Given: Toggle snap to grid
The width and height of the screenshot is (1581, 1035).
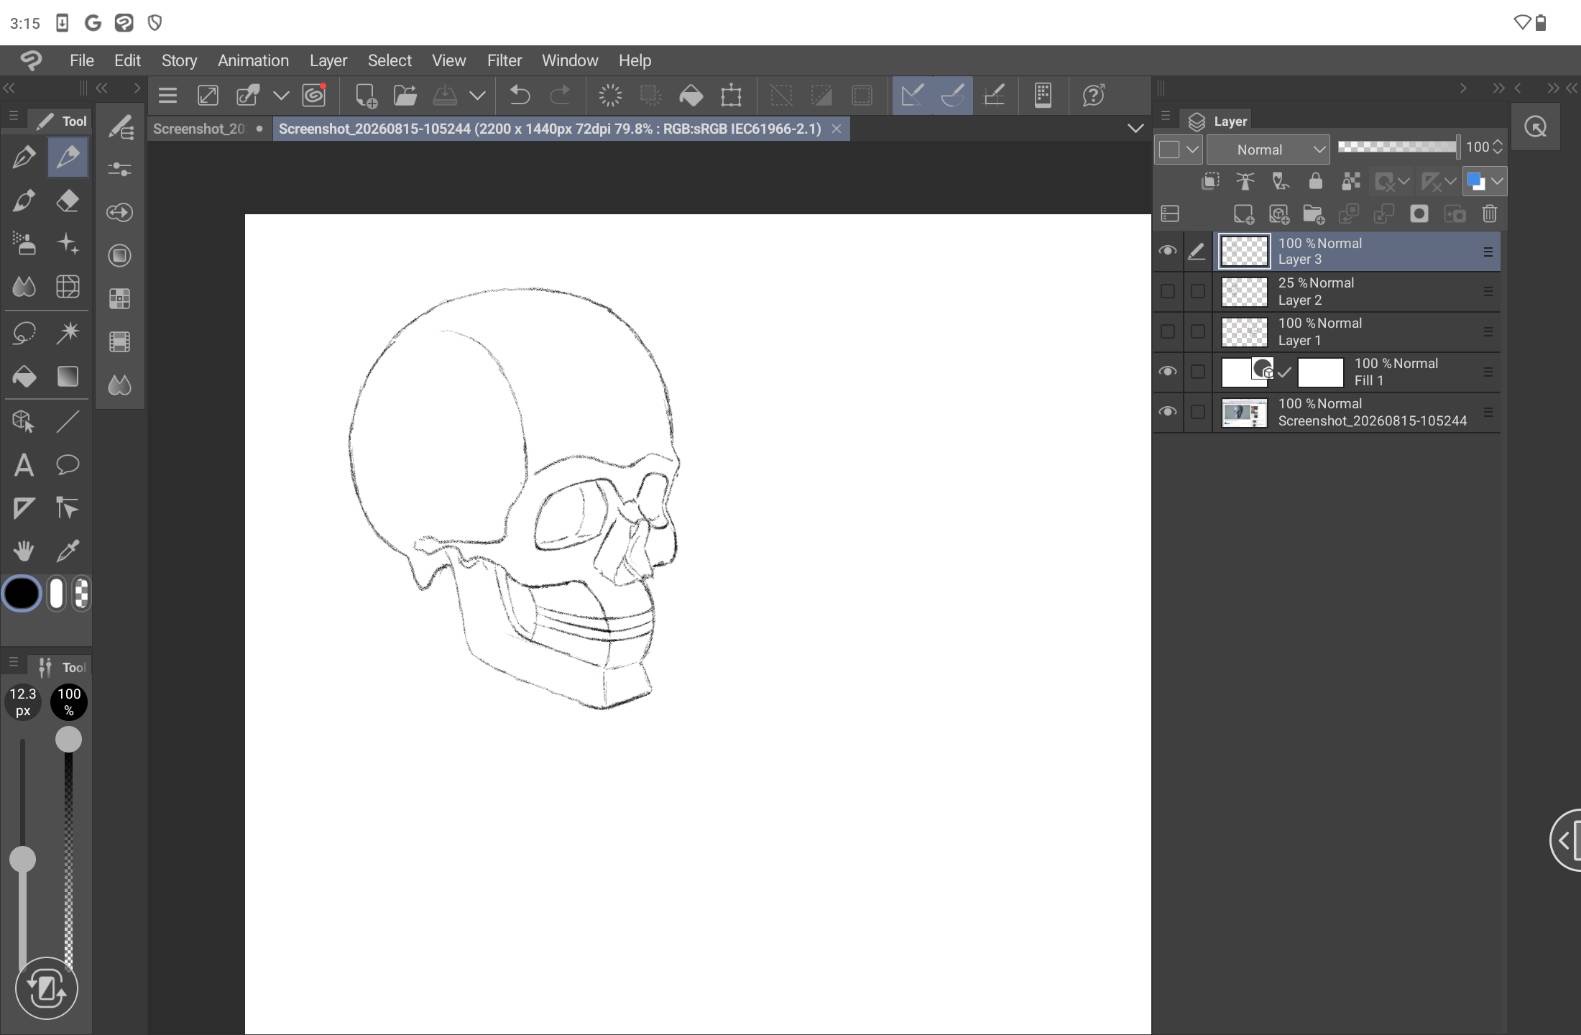Looking at the screenshot, I should (994, 95).
